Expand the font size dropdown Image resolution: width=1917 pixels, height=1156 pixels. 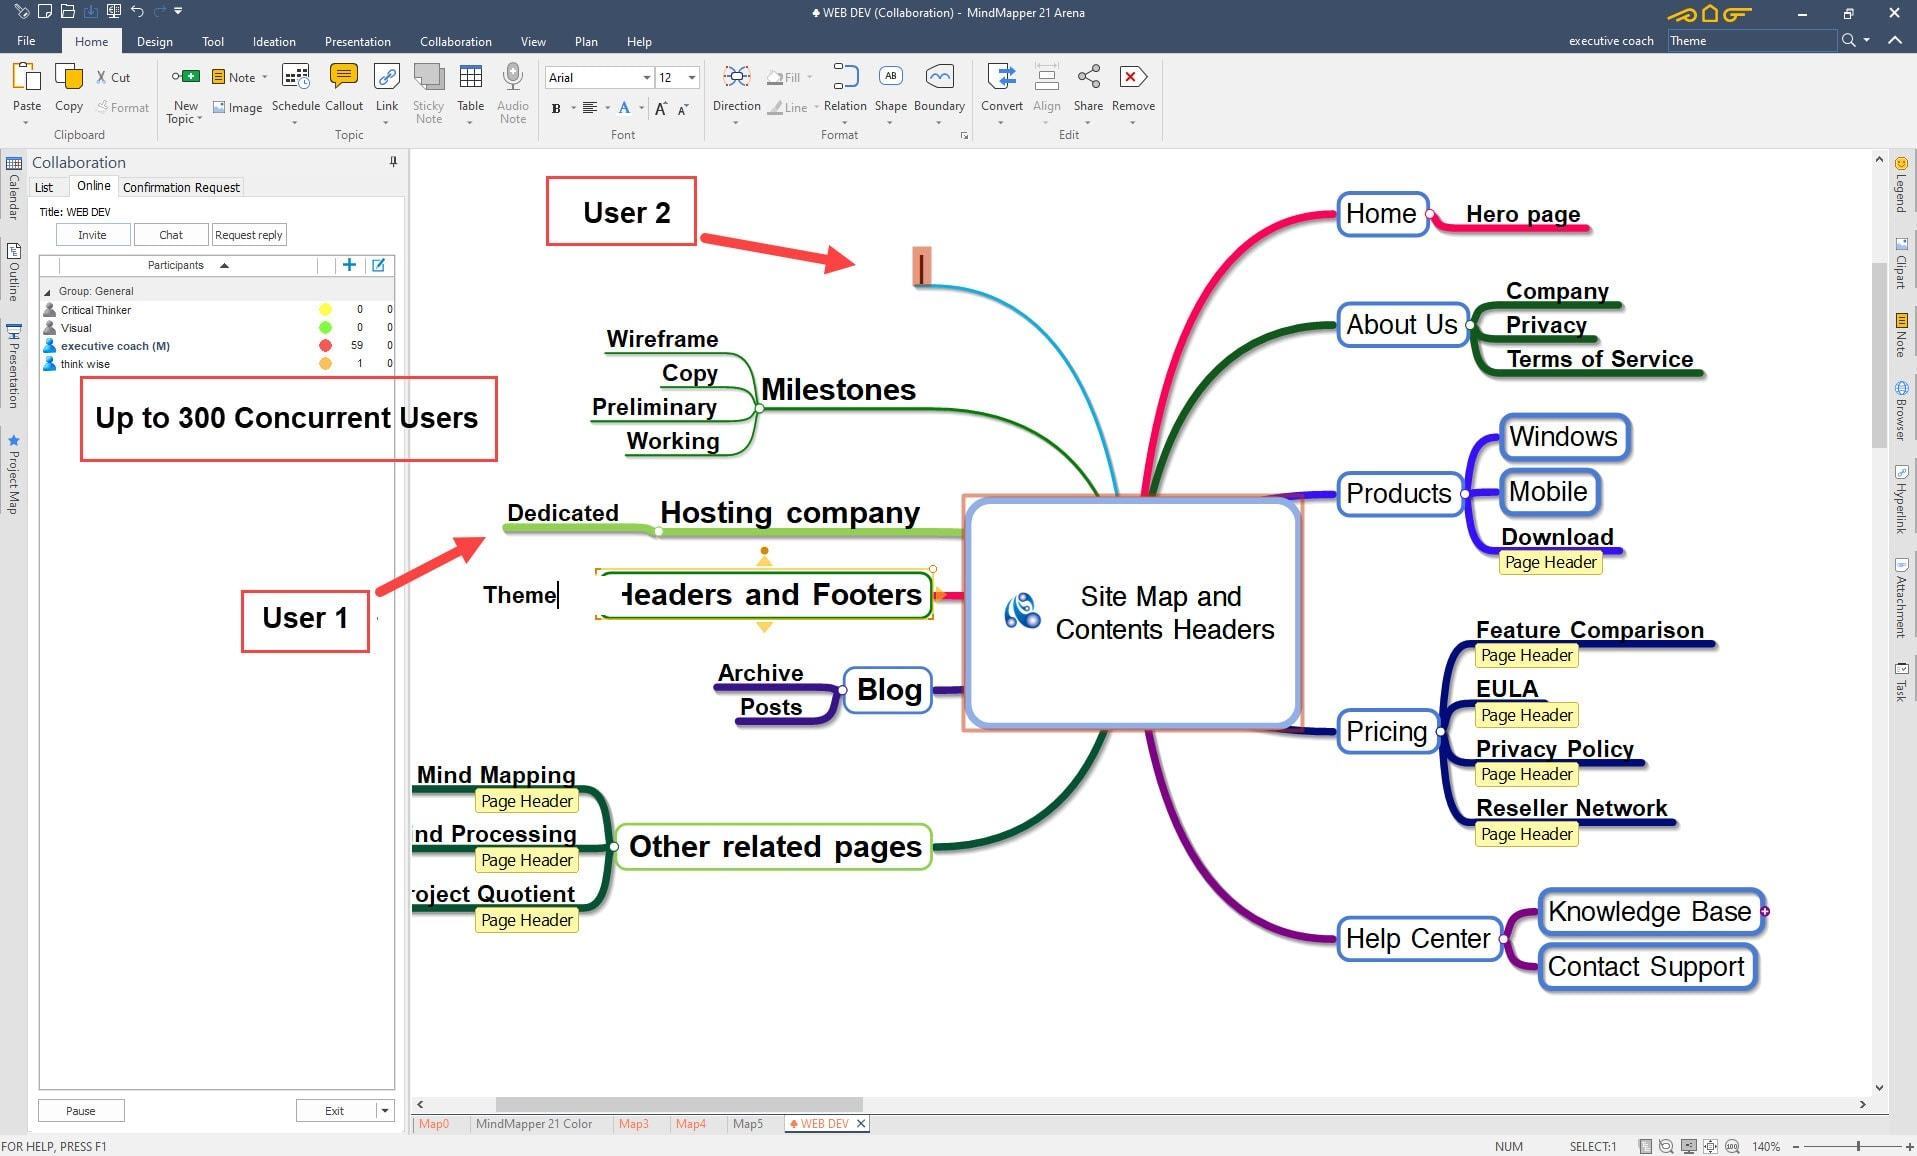tap(691, 78)
